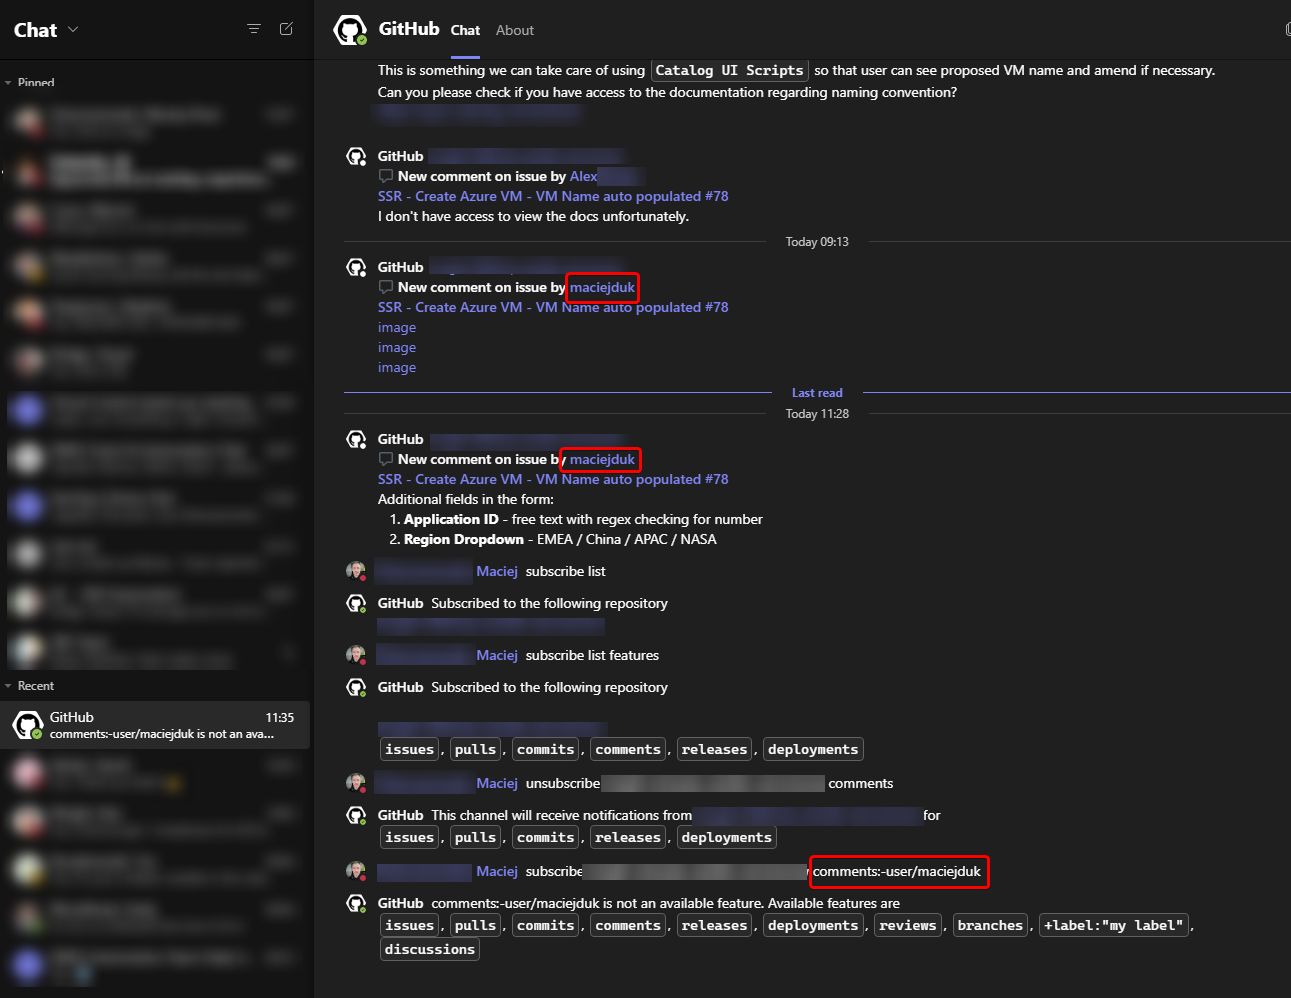Image resolution: width=1291 pixels, height=998 pixels.
Task: Click Maciej mention in unsubscribe message
Action: [x=497, y=783]
